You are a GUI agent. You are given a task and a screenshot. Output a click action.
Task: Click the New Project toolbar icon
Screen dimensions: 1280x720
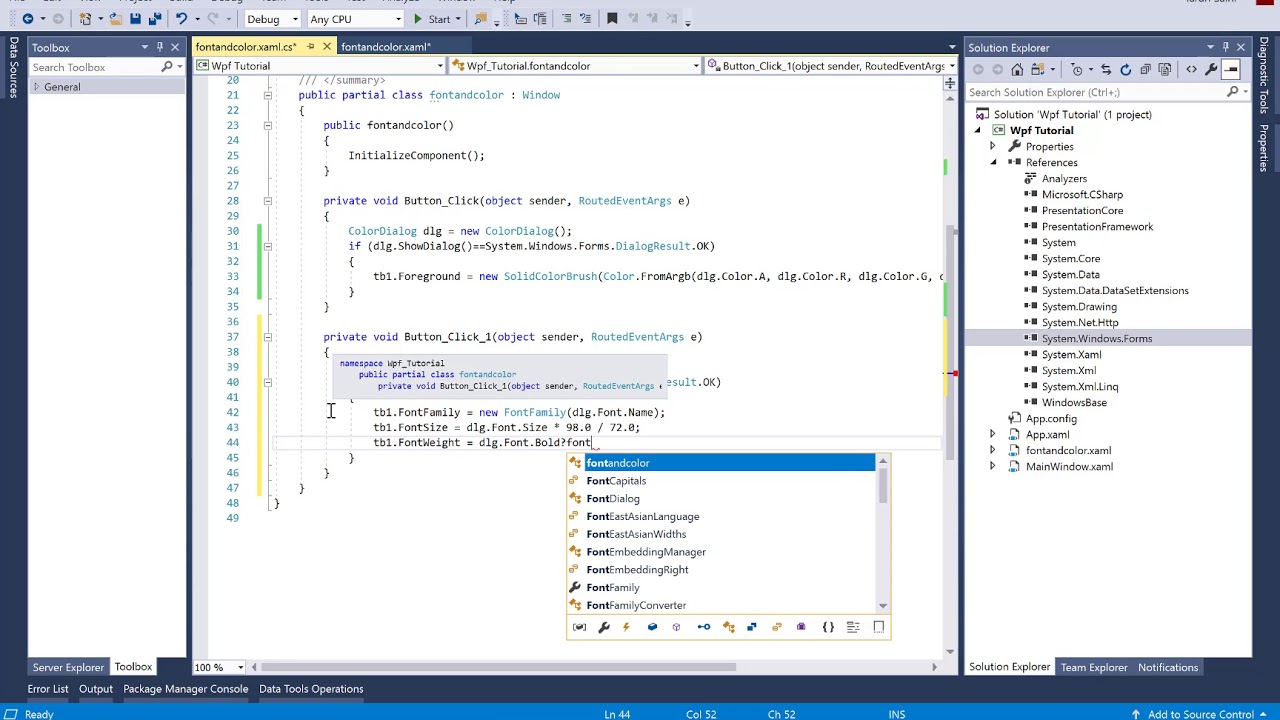86,19
